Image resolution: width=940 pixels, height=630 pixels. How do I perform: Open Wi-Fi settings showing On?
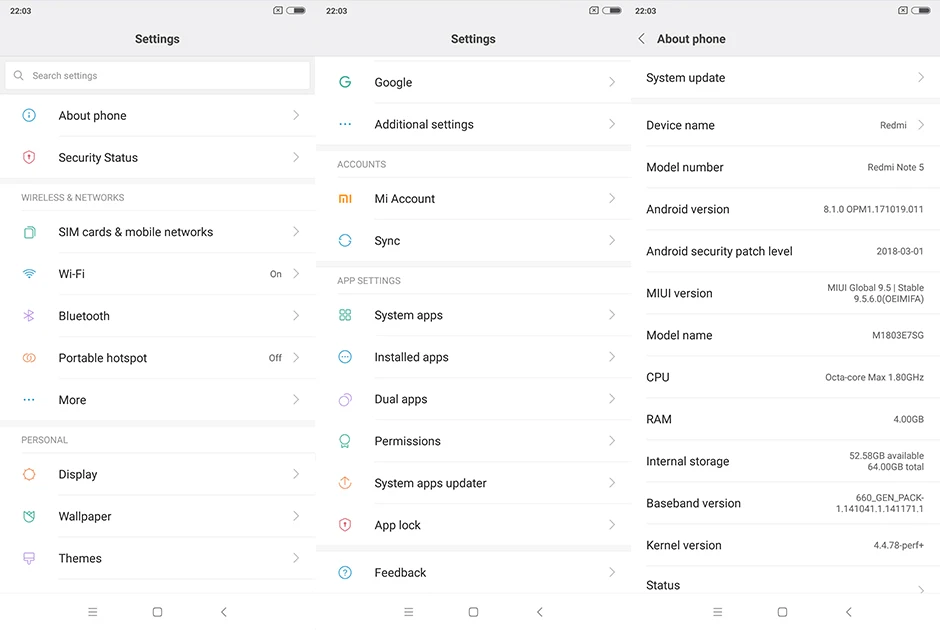point(157,274)
